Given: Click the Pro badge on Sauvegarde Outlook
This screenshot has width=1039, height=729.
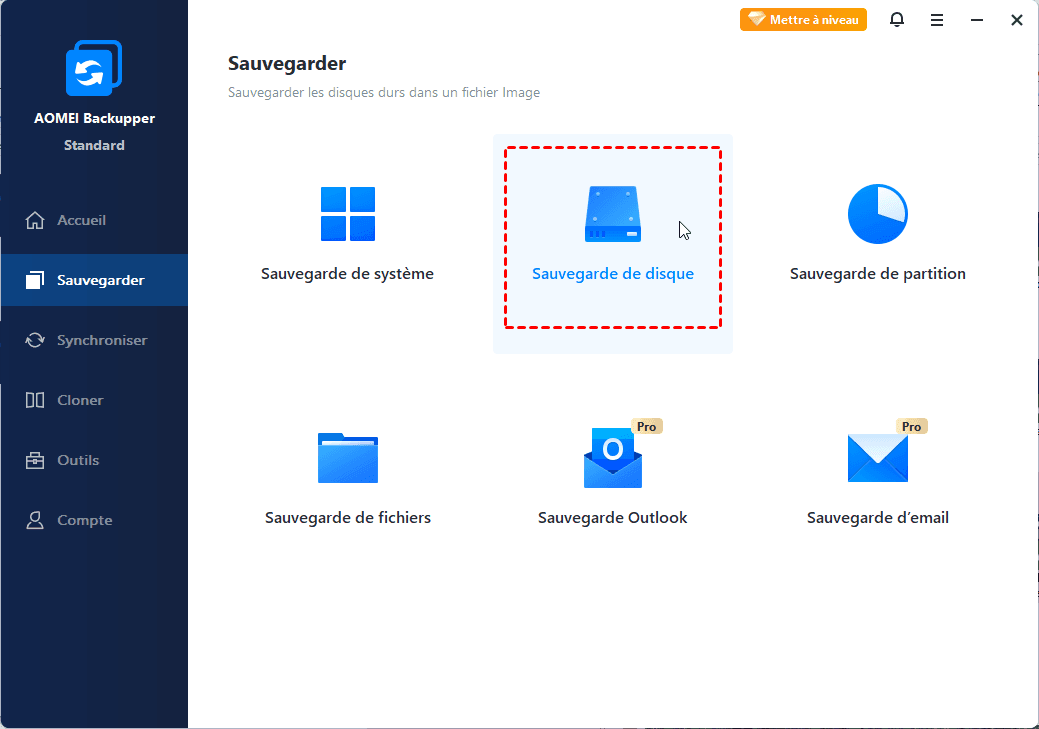Looking at the screenshot, I should coord(647,427).
